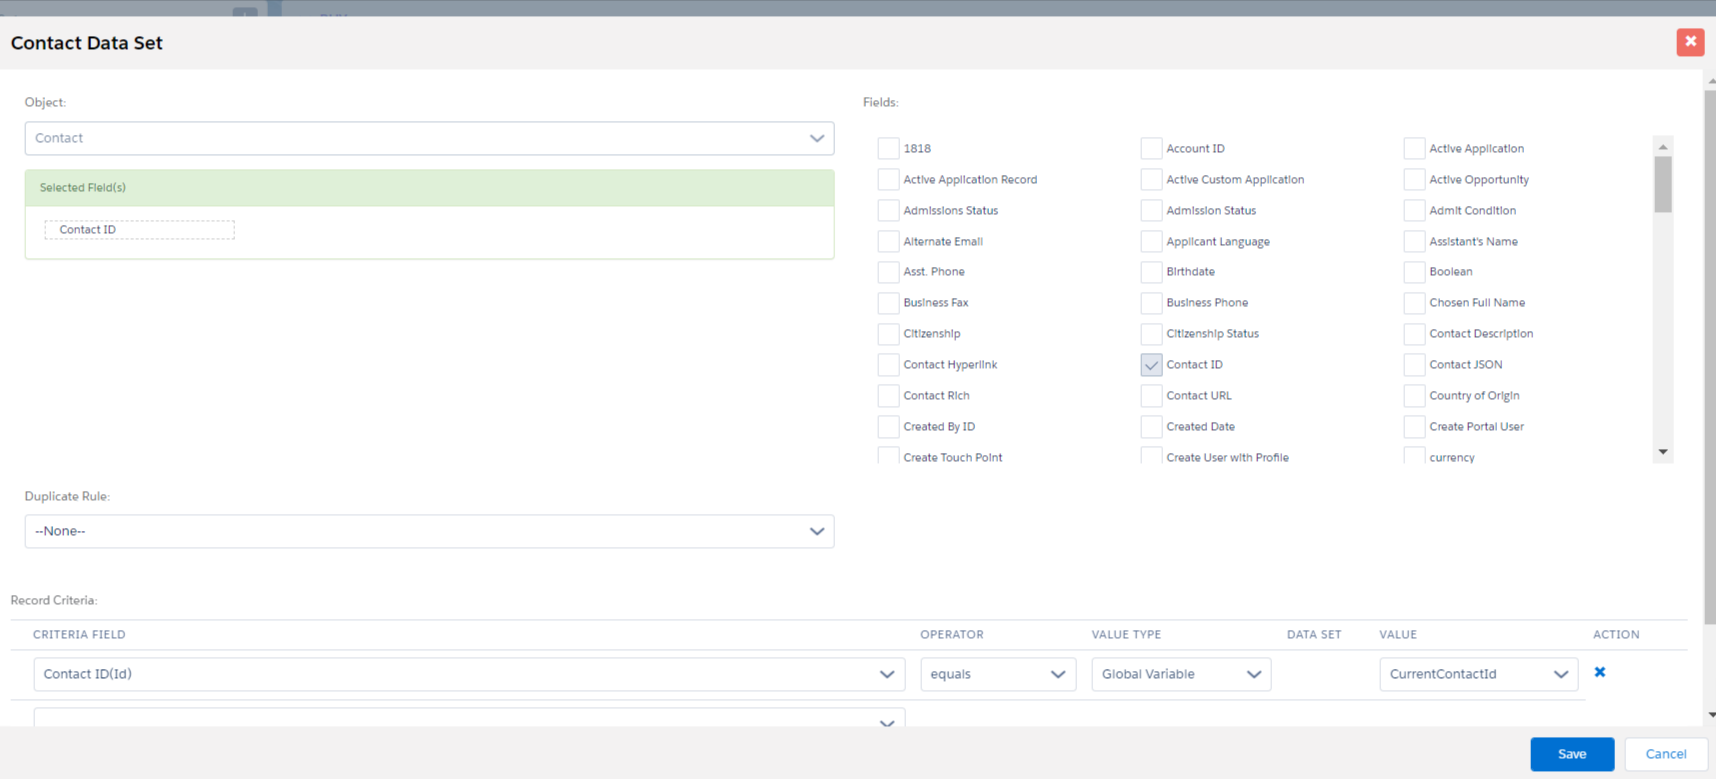The height and width of the screenshot is (779, 1716).
Task: Close the Contact Data Set dialog
Action: [1690, 42]
